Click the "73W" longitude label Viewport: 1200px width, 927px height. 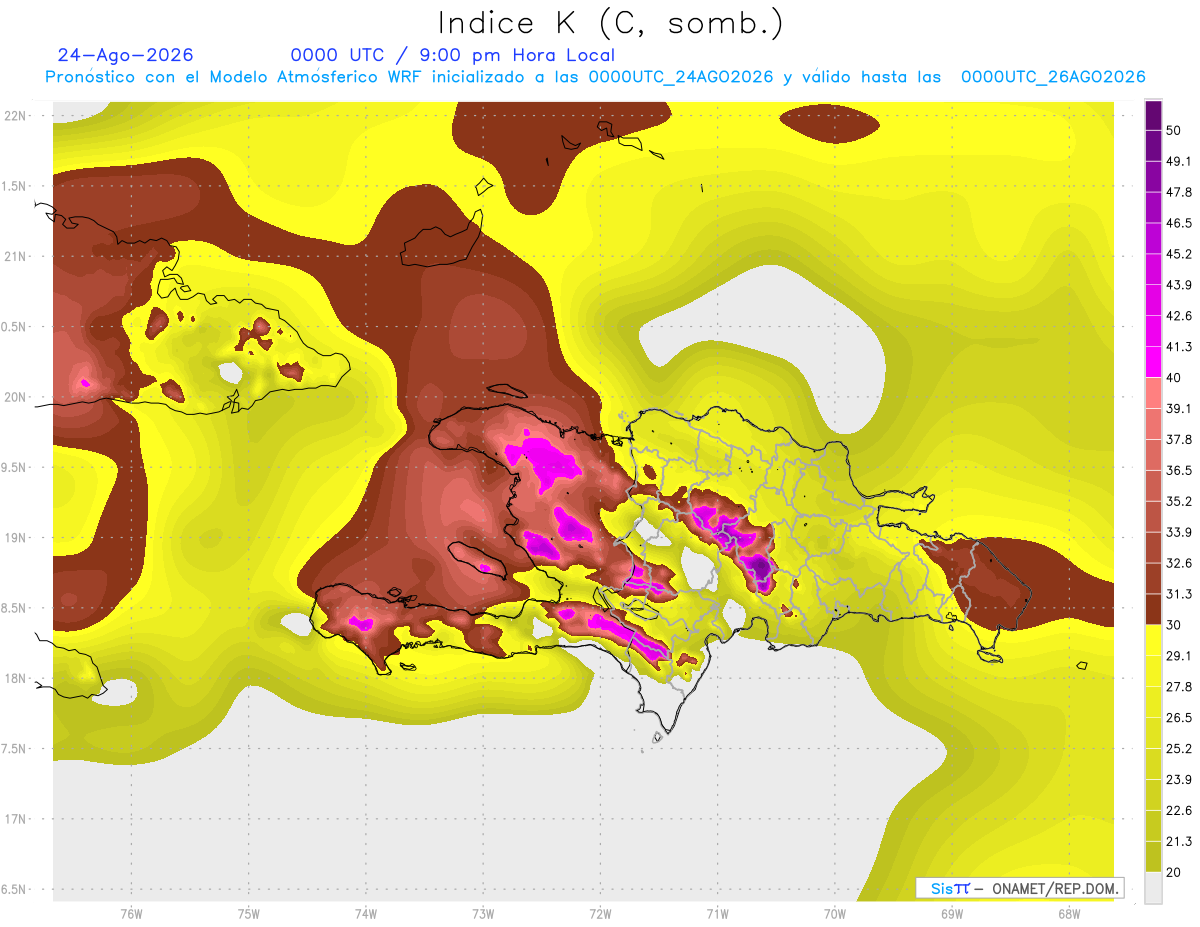coord(483,913)
